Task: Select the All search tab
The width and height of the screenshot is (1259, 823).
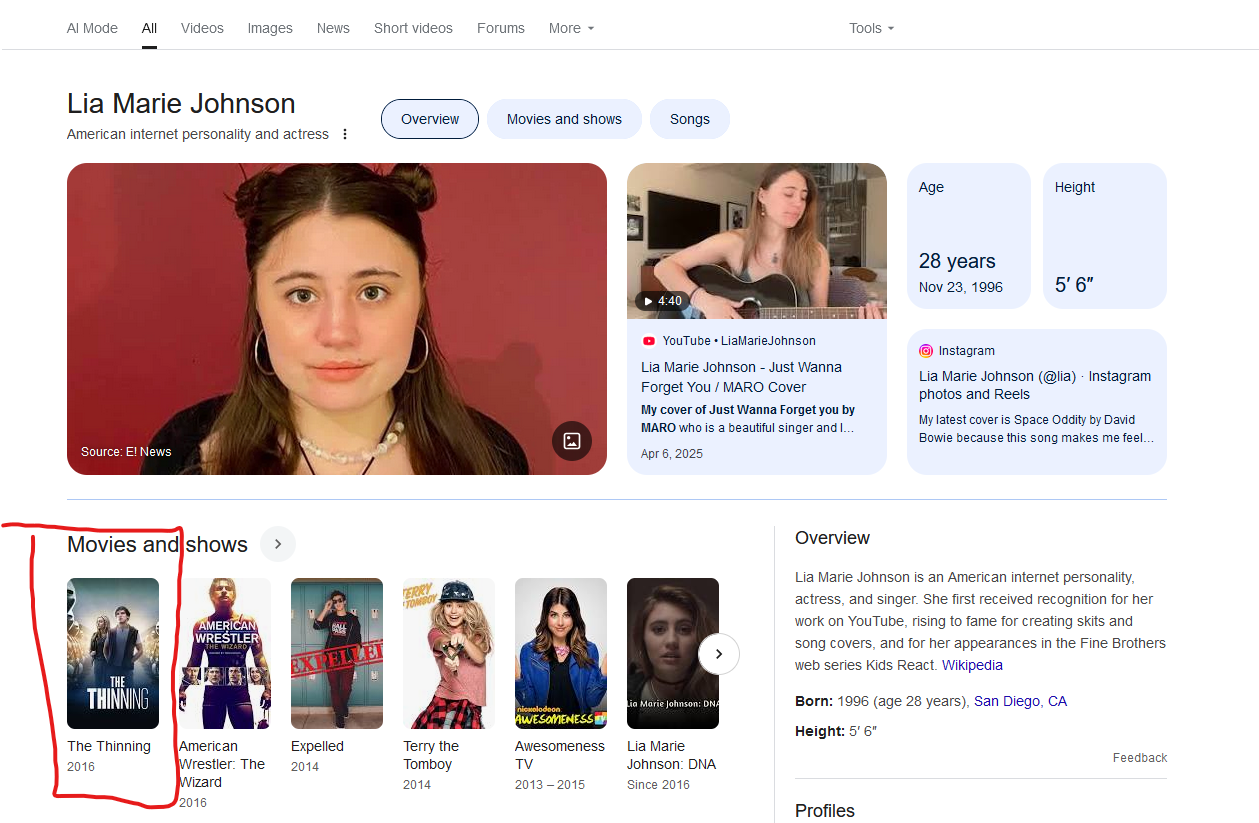Action: point(149,28)
